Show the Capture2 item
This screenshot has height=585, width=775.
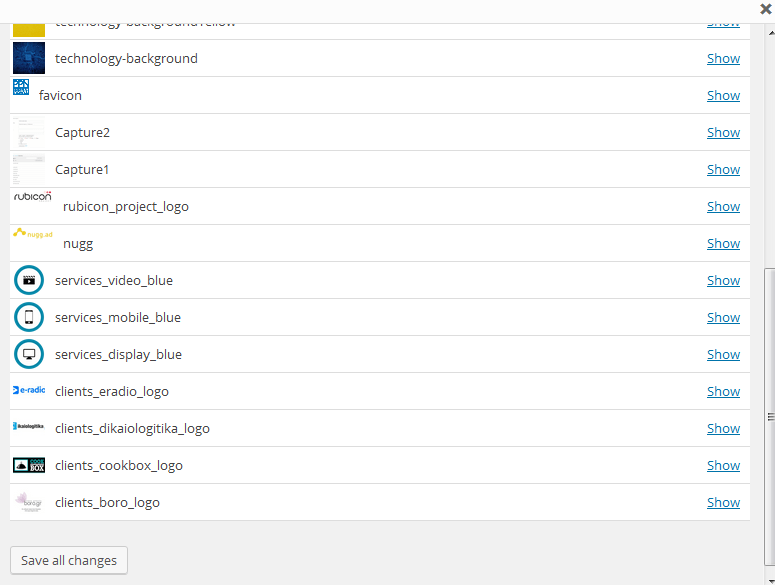[x=723, y=132]
